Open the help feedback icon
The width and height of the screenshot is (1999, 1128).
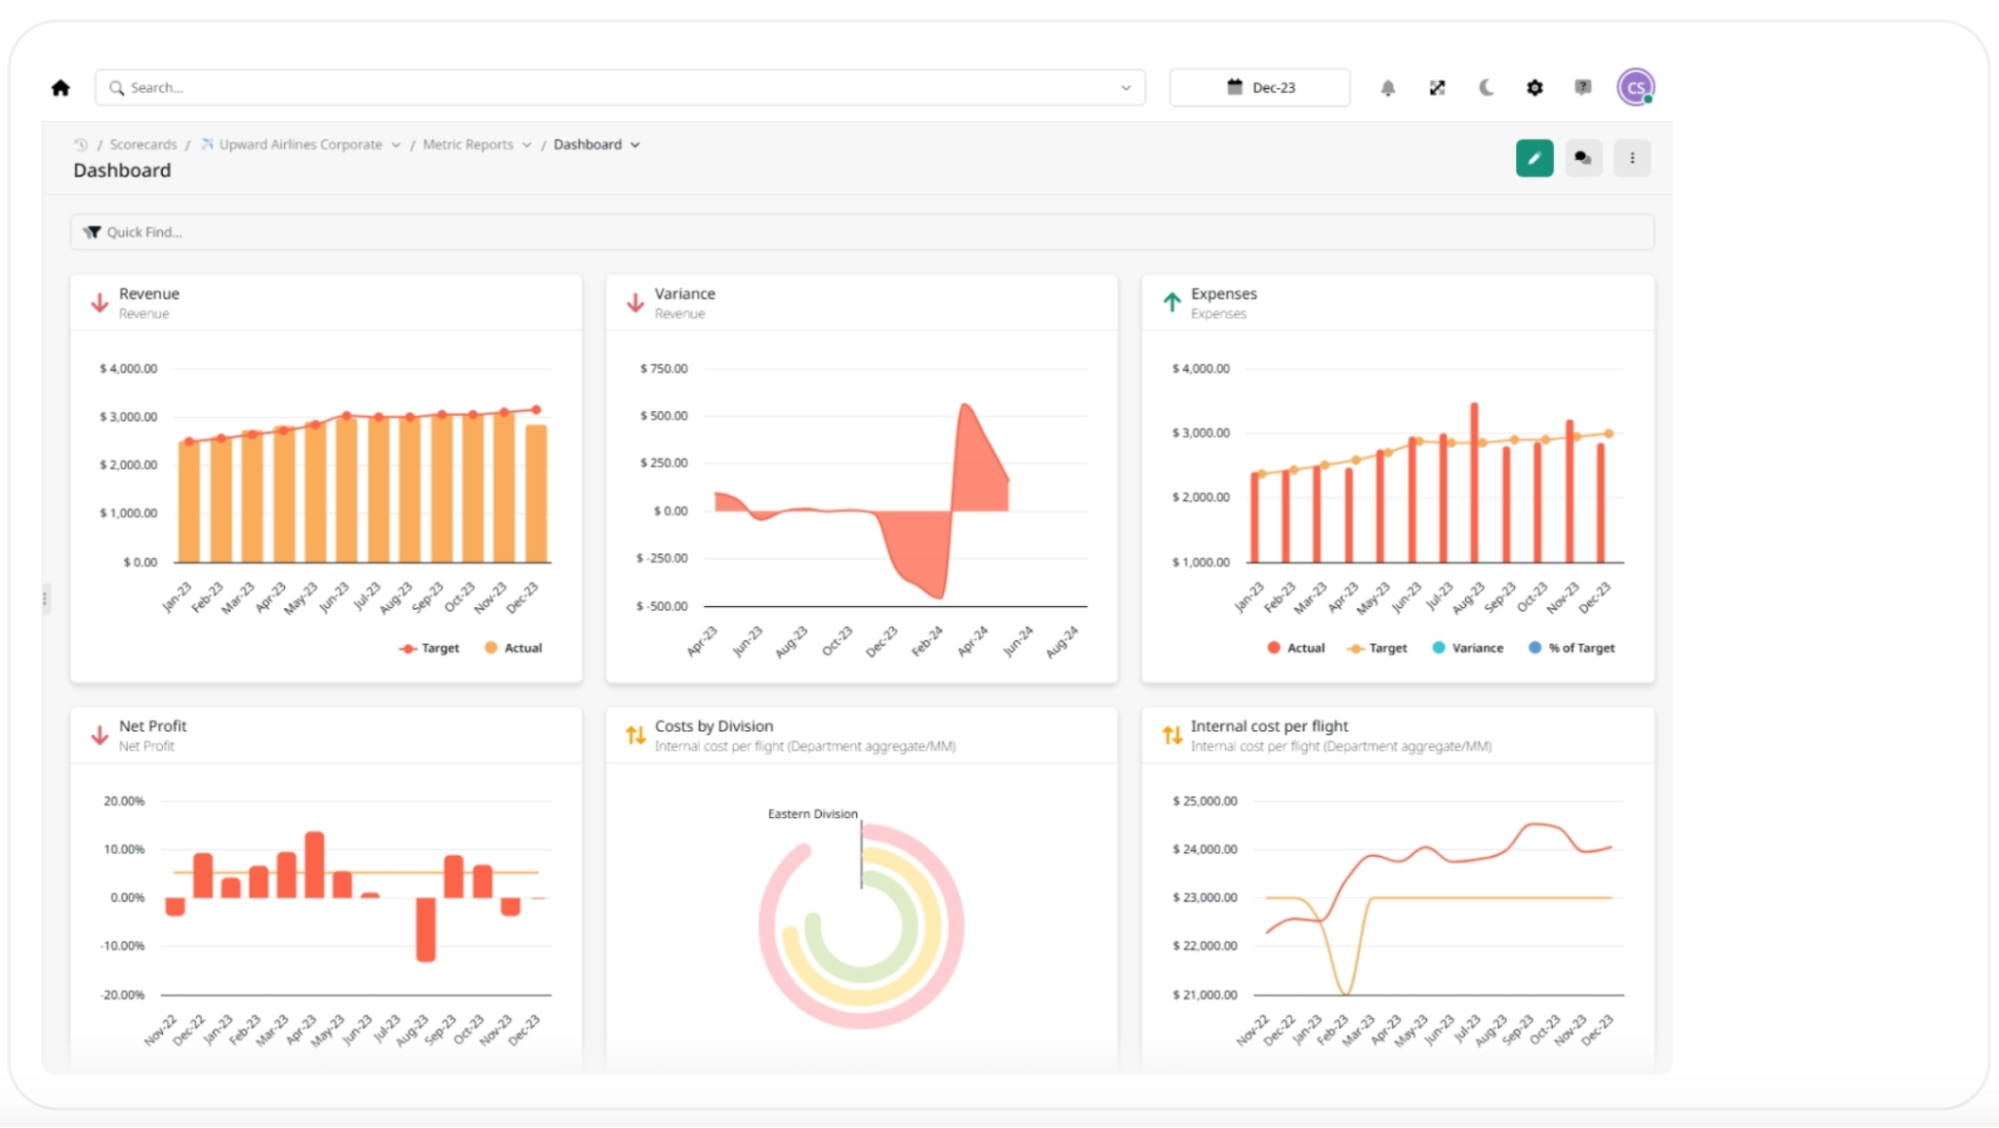1582,87
